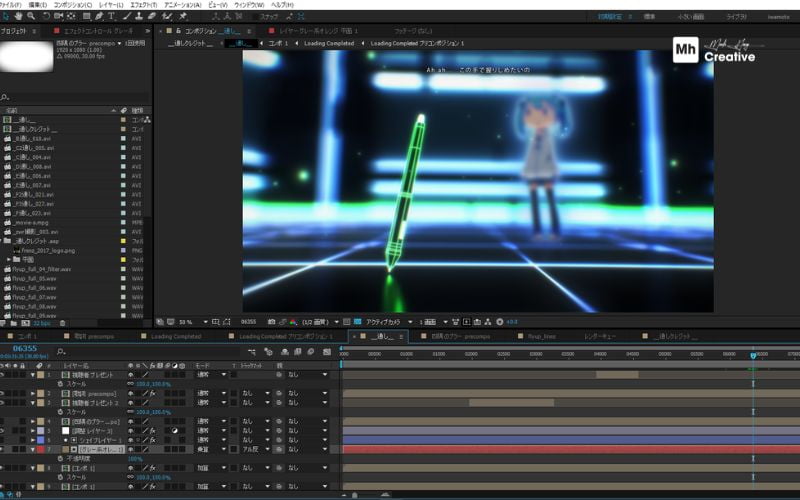Image resolution: width=800 pixels, height=500 pixels.
Task: Create new folder in Project panel
Action: tap(14, 323)
